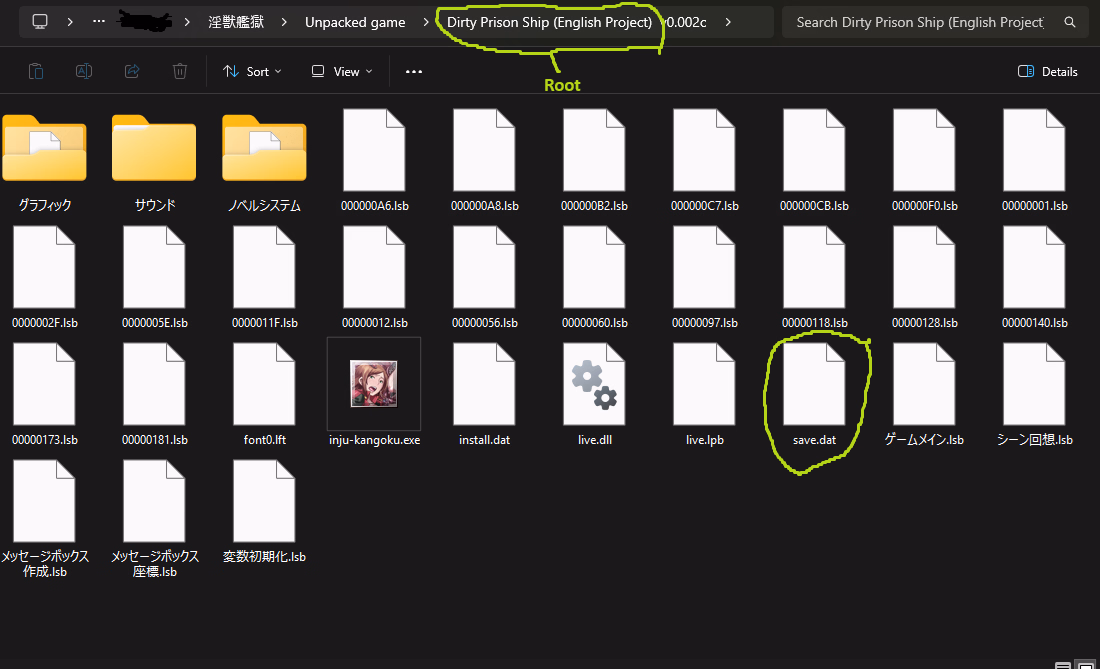Screen dimensions: 1100x669
Task: Select the install.dat file
Action: pyautogui.click(x=484, y=385)
